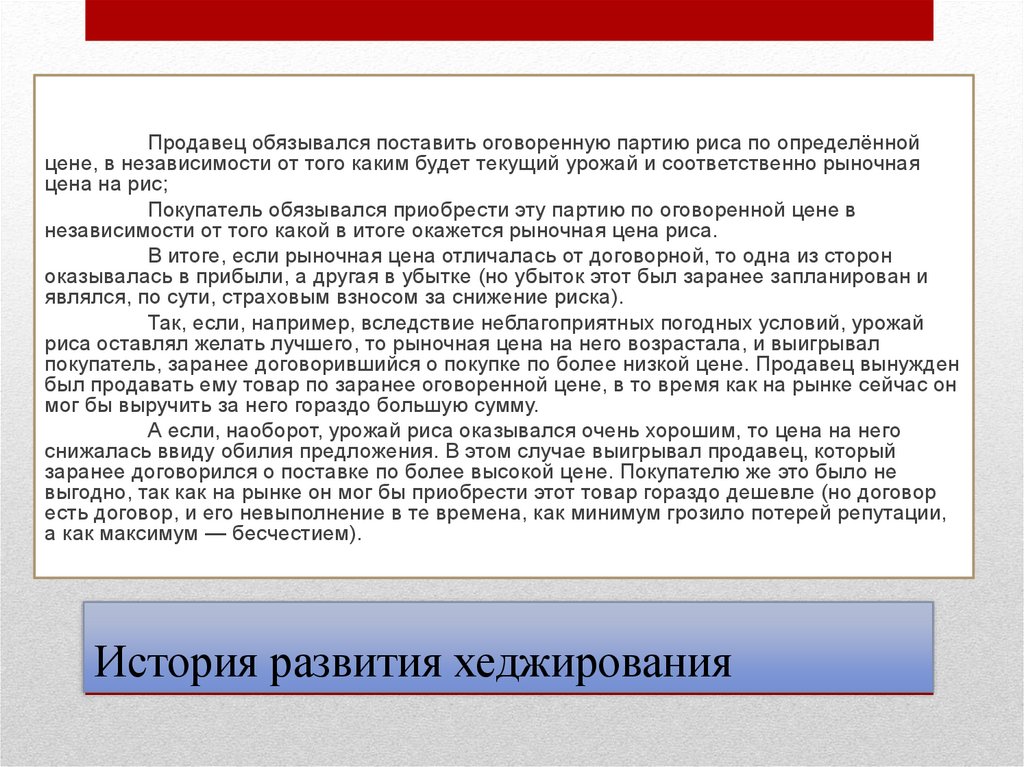Image resolution: width=1024 pixels, height=767 pixels.
Task: Click the red decorative bar at the top
Action: (x=510, y=20)
